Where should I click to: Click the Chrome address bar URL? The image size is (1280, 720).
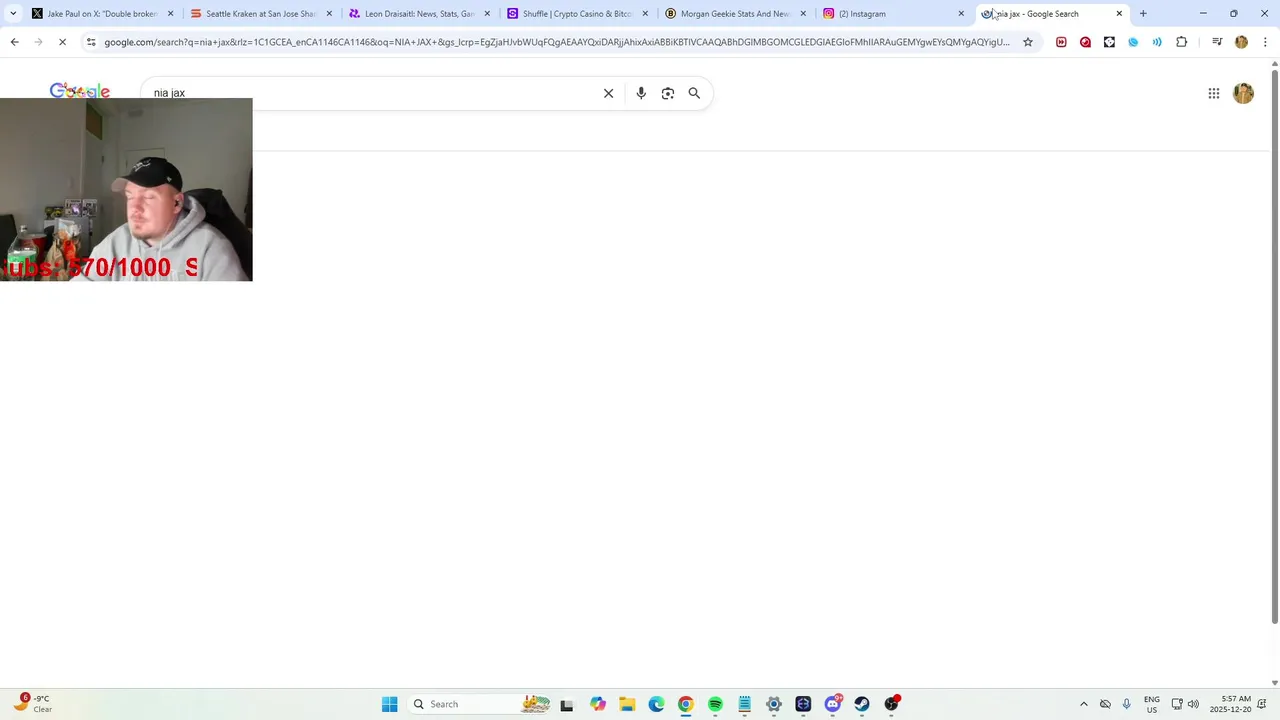pyautogui.click(x=556, y=42)
